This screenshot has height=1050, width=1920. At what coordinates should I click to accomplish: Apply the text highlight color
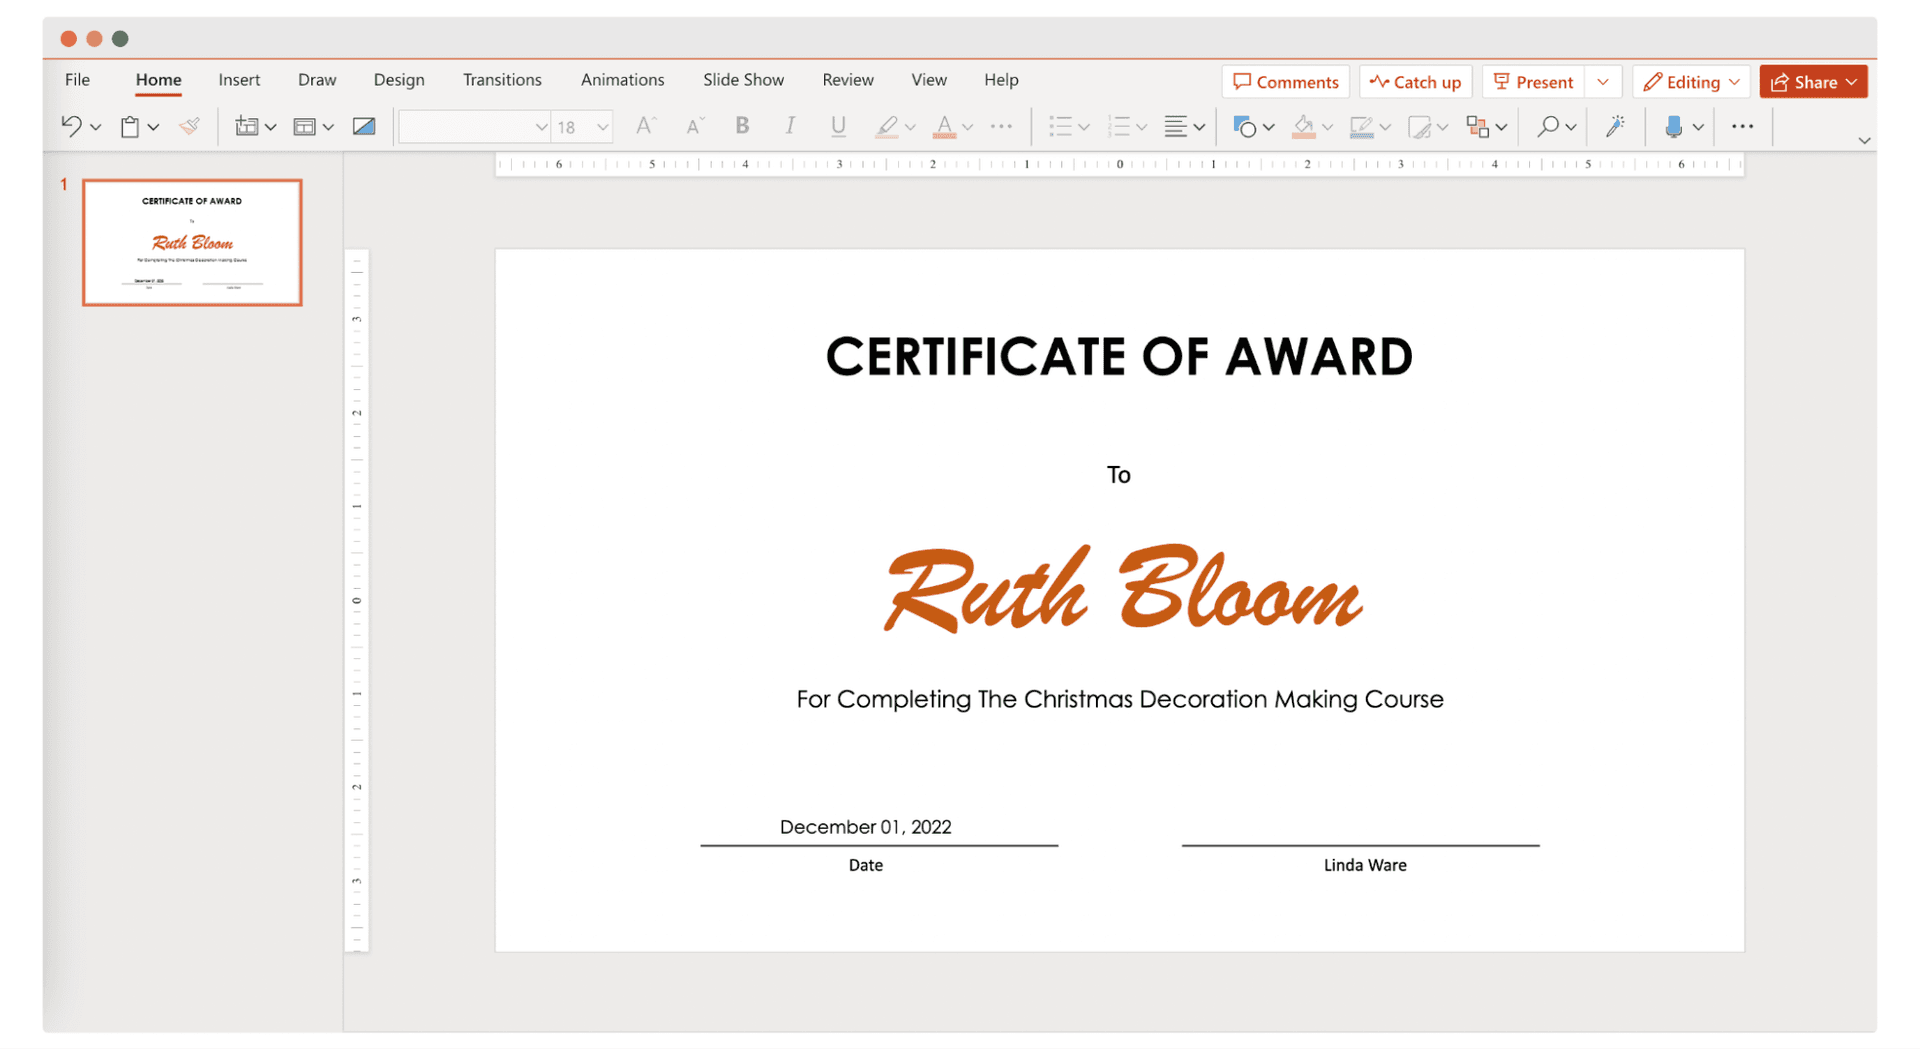click(x=886, y=127)
